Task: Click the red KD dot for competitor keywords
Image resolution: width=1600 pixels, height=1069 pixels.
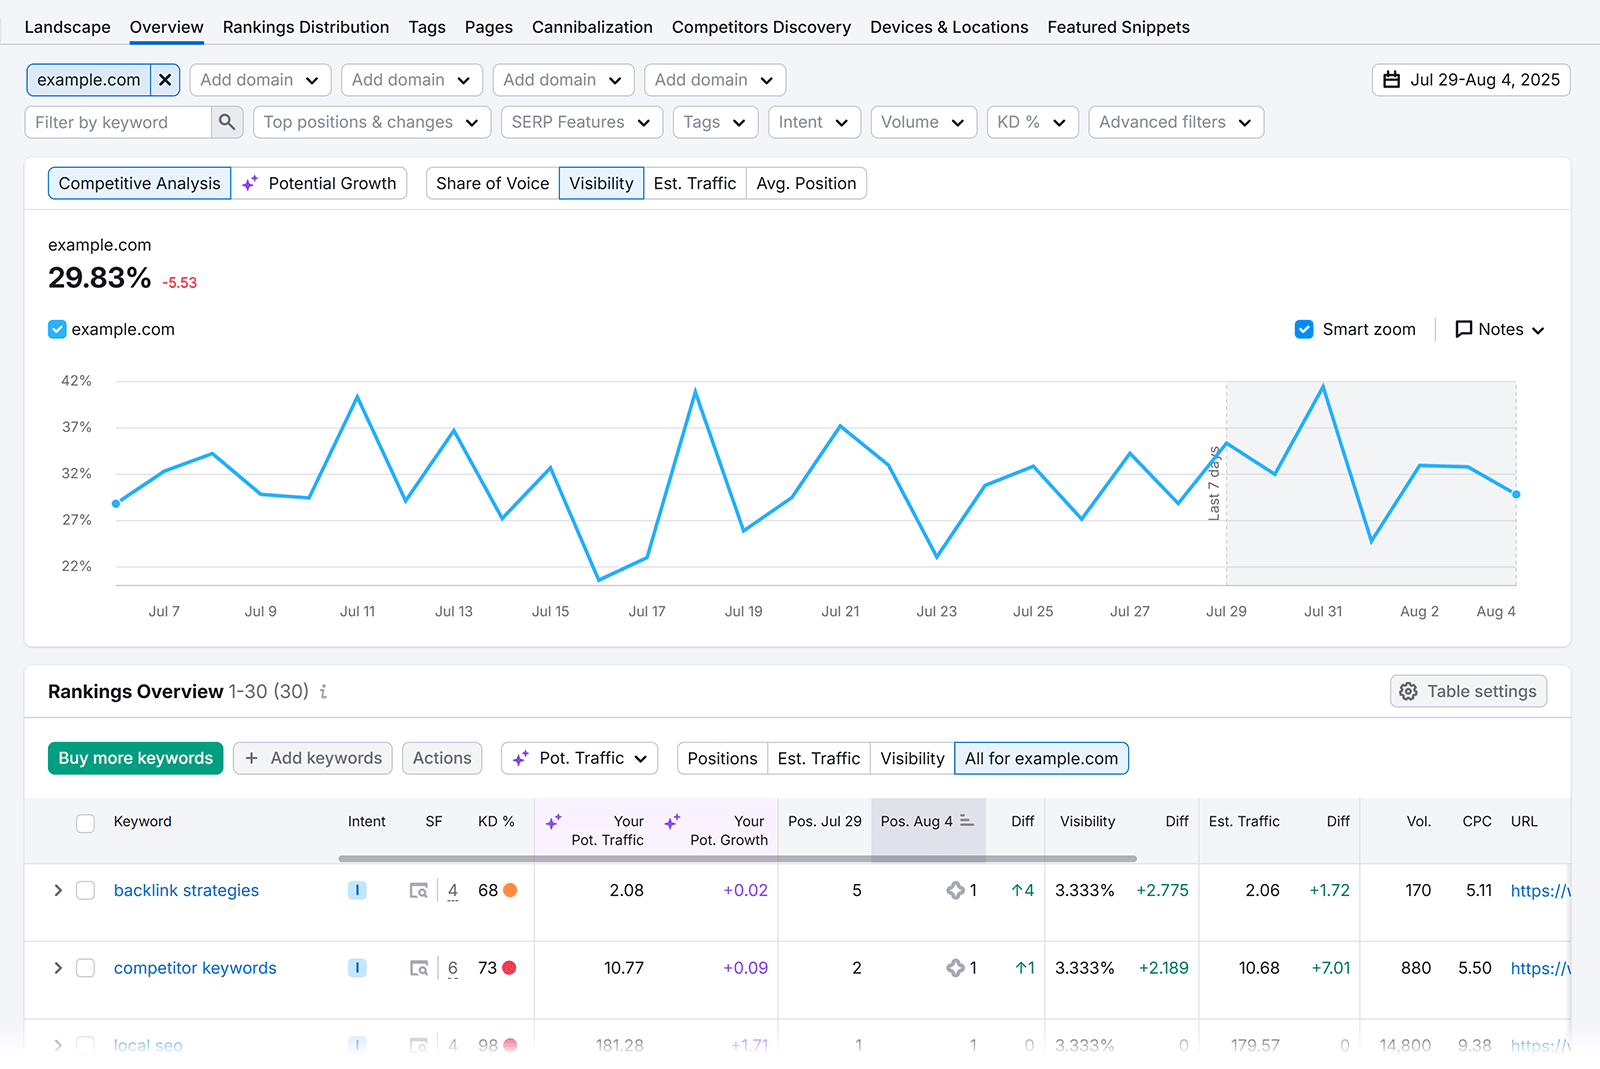Action: click(510, 968)
